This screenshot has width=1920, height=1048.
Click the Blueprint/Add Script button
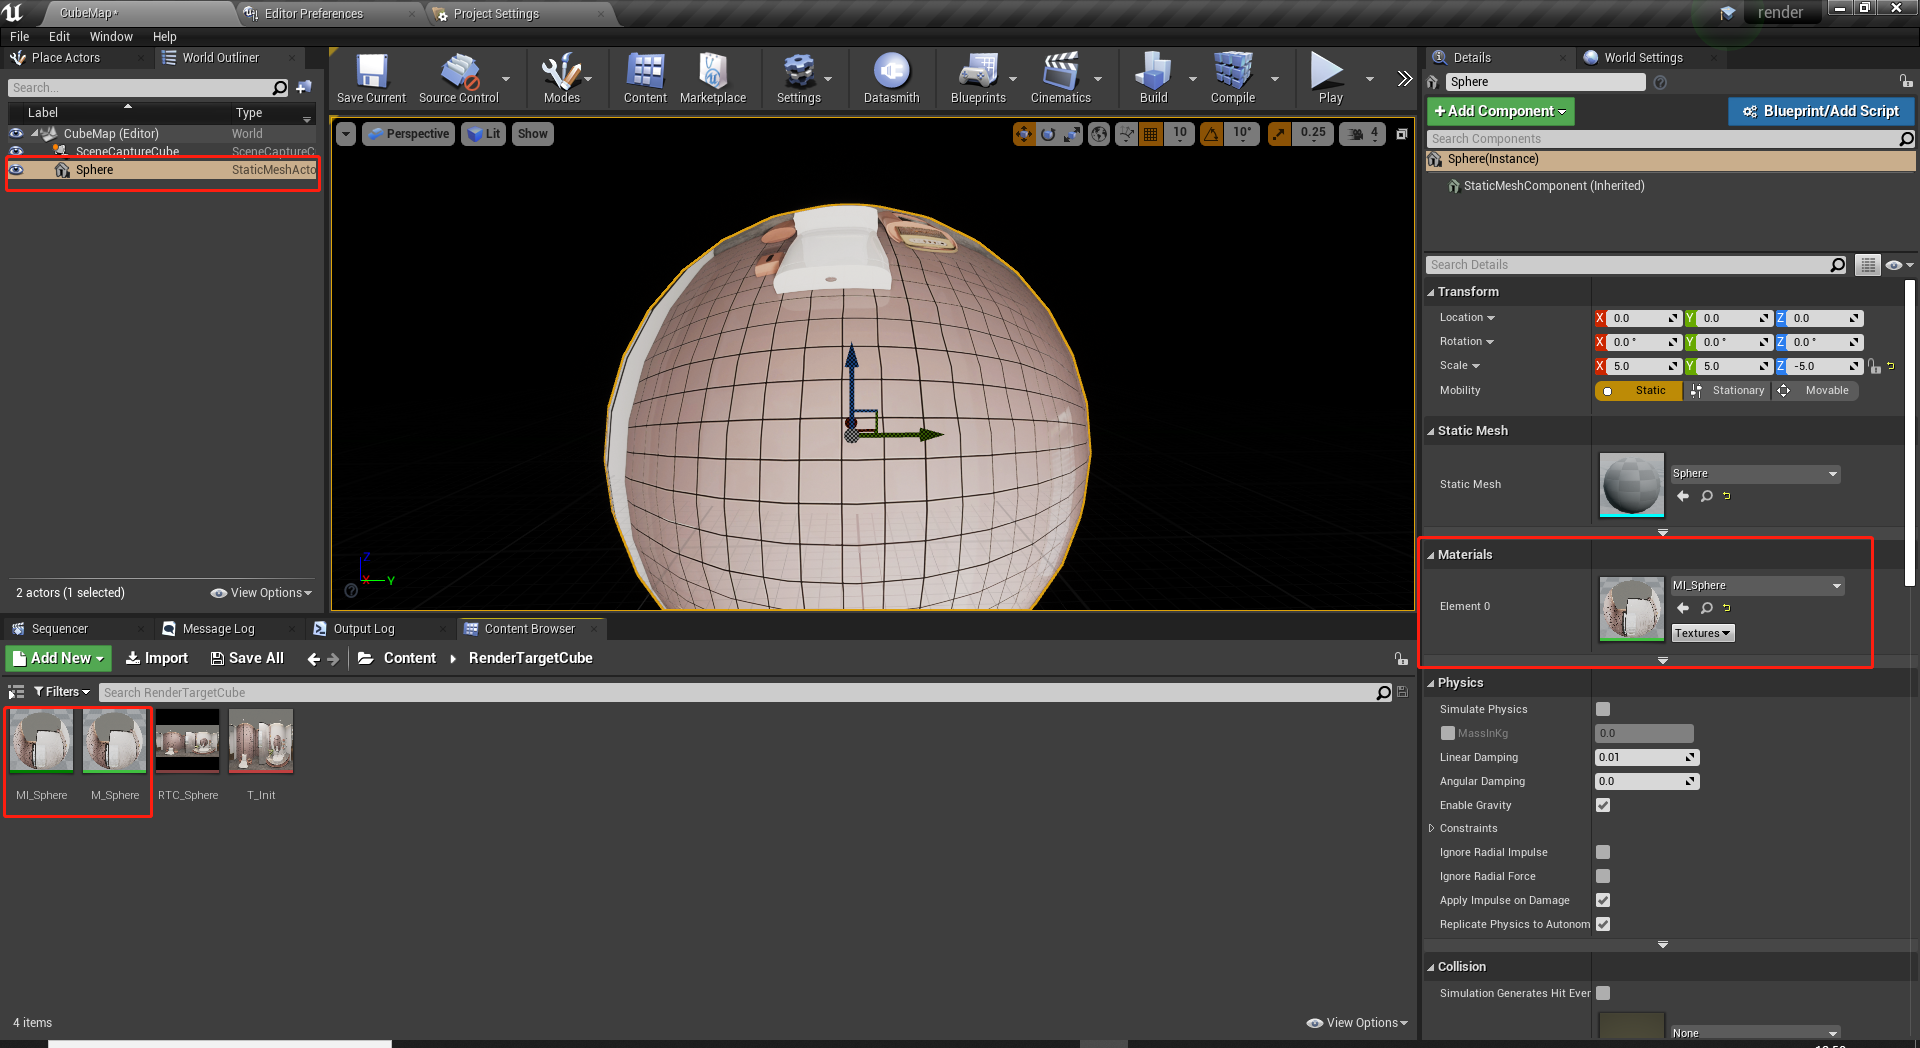1820,111
